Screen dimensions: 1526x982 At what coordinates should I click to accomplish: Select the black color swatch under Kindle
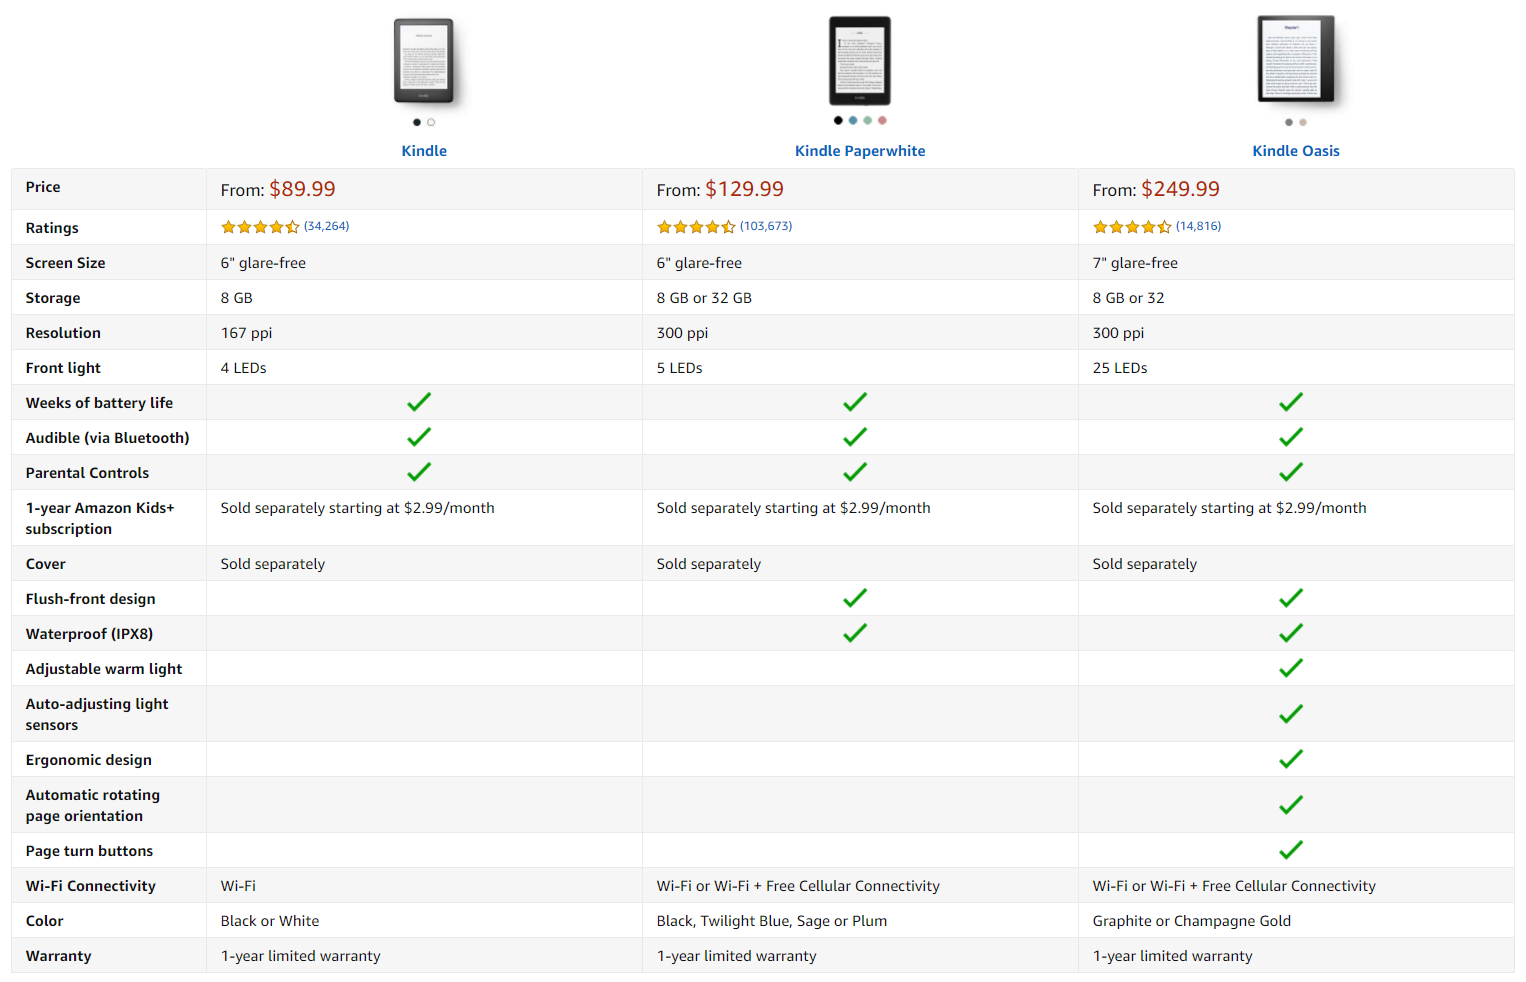[x=417, y=122]
